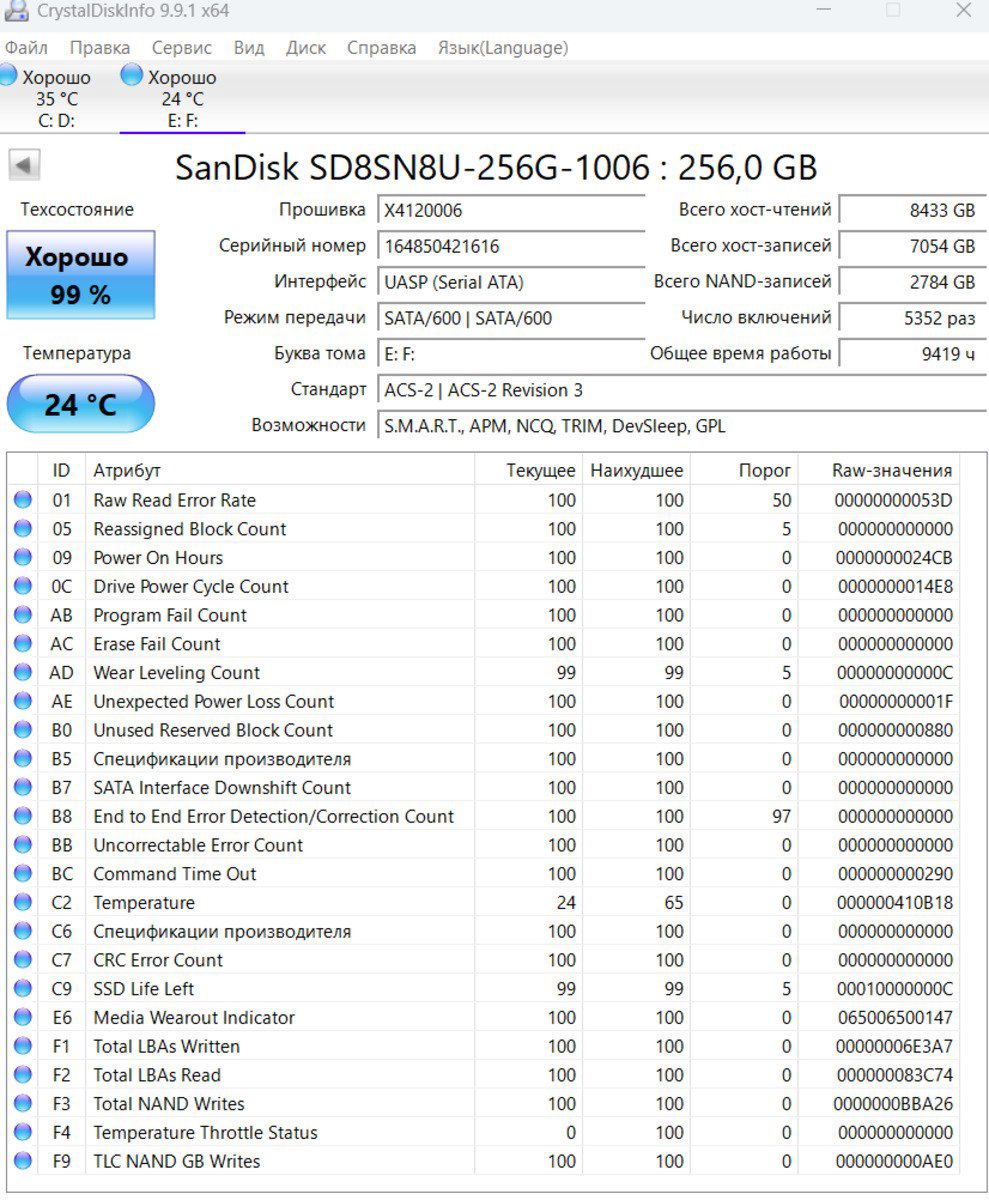Open the Вид menu
The width and height of the screenshot is (989, 1200).
point(249,48)
